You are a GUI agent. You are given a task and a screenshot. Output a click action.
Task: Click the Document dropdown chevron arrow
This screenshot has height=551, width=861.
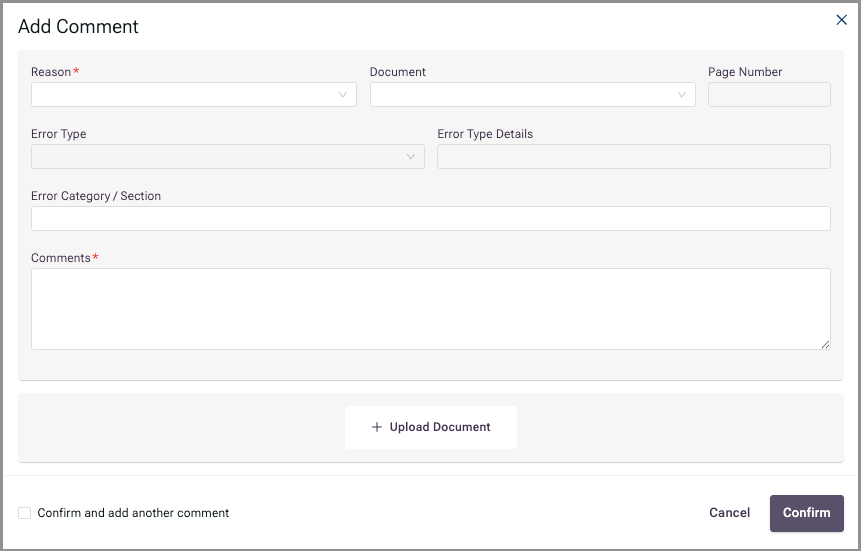(x=681, y=94)
